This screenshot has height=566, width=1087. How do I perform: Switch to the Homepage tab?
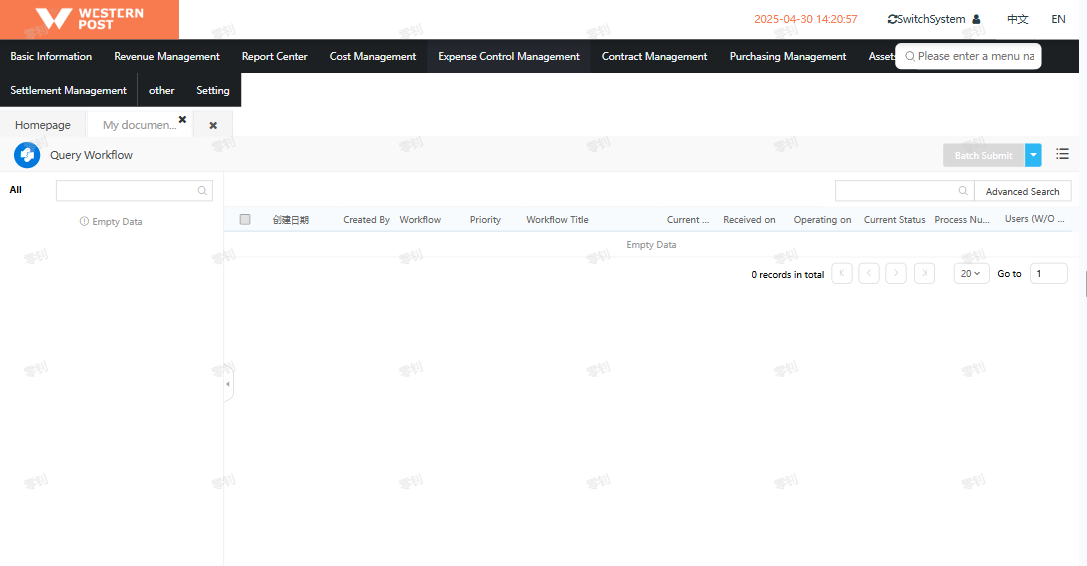point(43,125)
